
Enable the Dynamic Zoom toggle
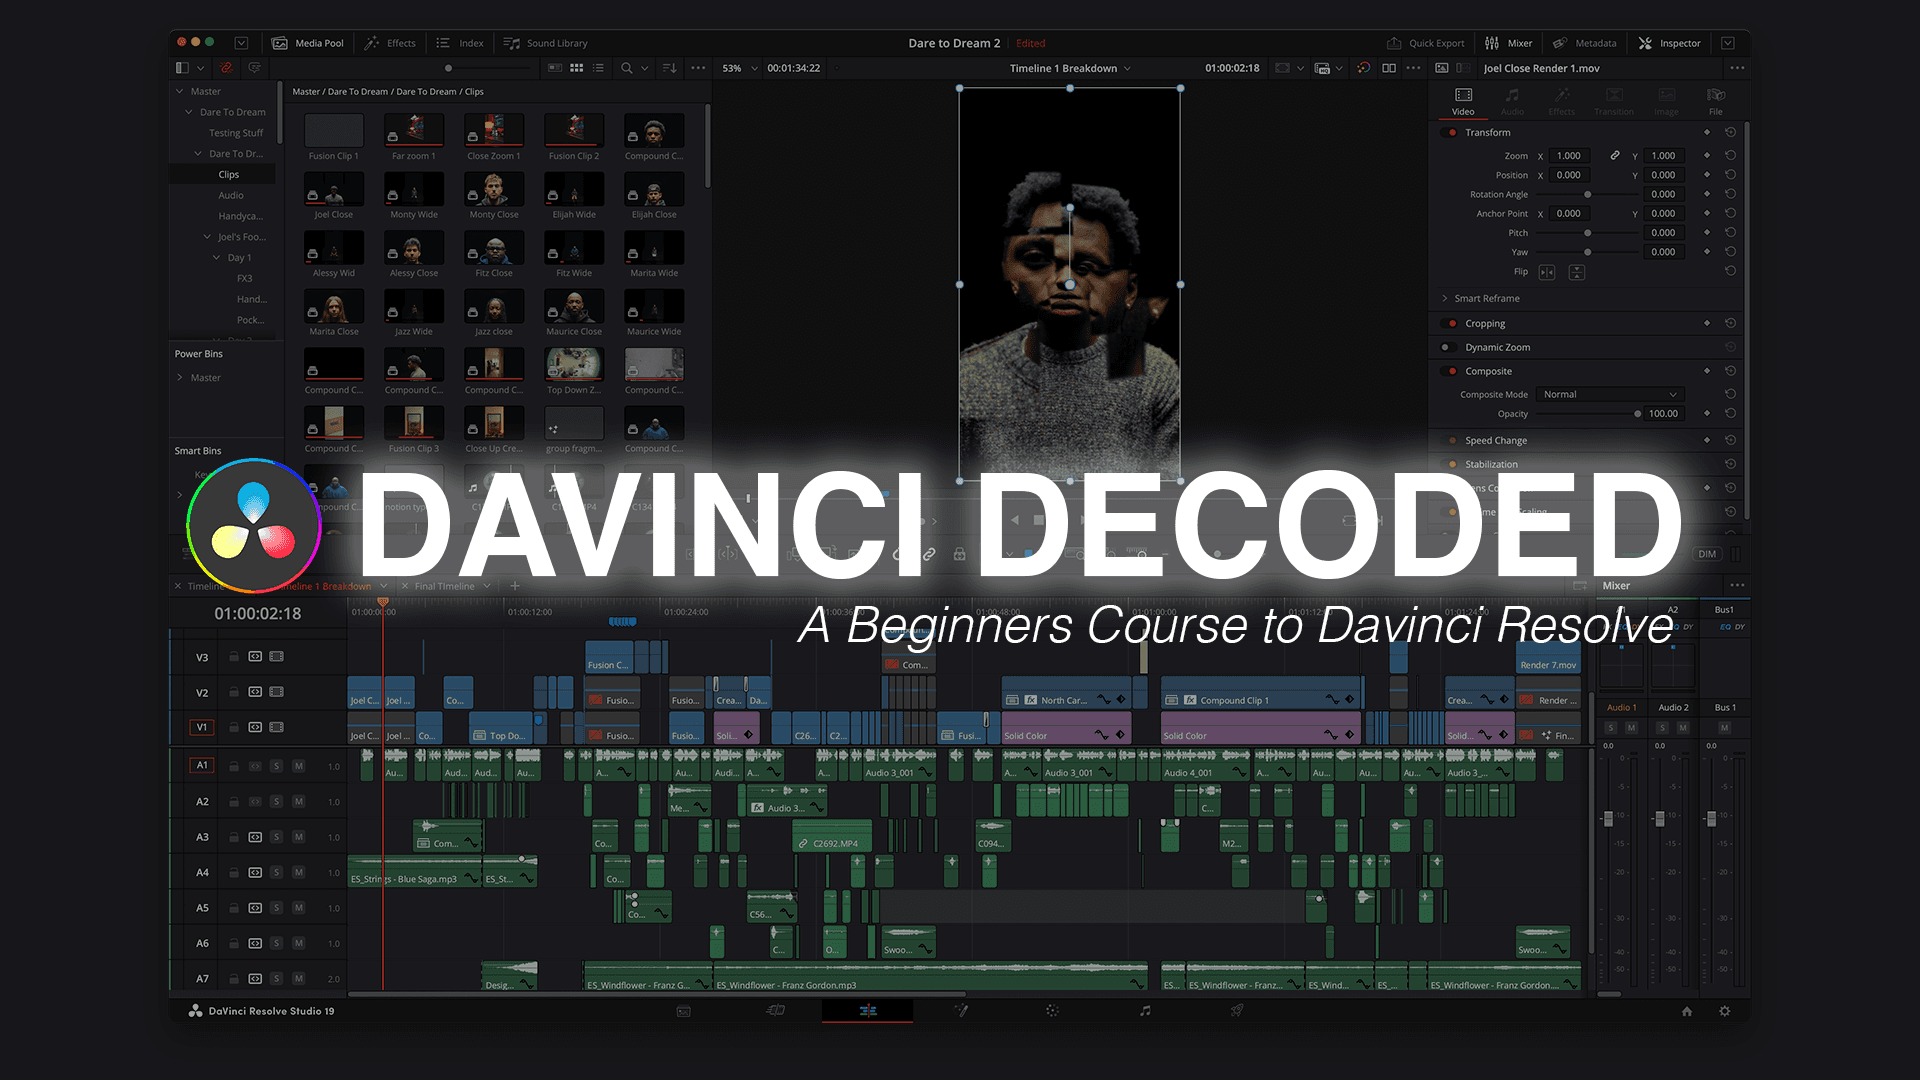pyautogui.click(x=1445, y=347)
